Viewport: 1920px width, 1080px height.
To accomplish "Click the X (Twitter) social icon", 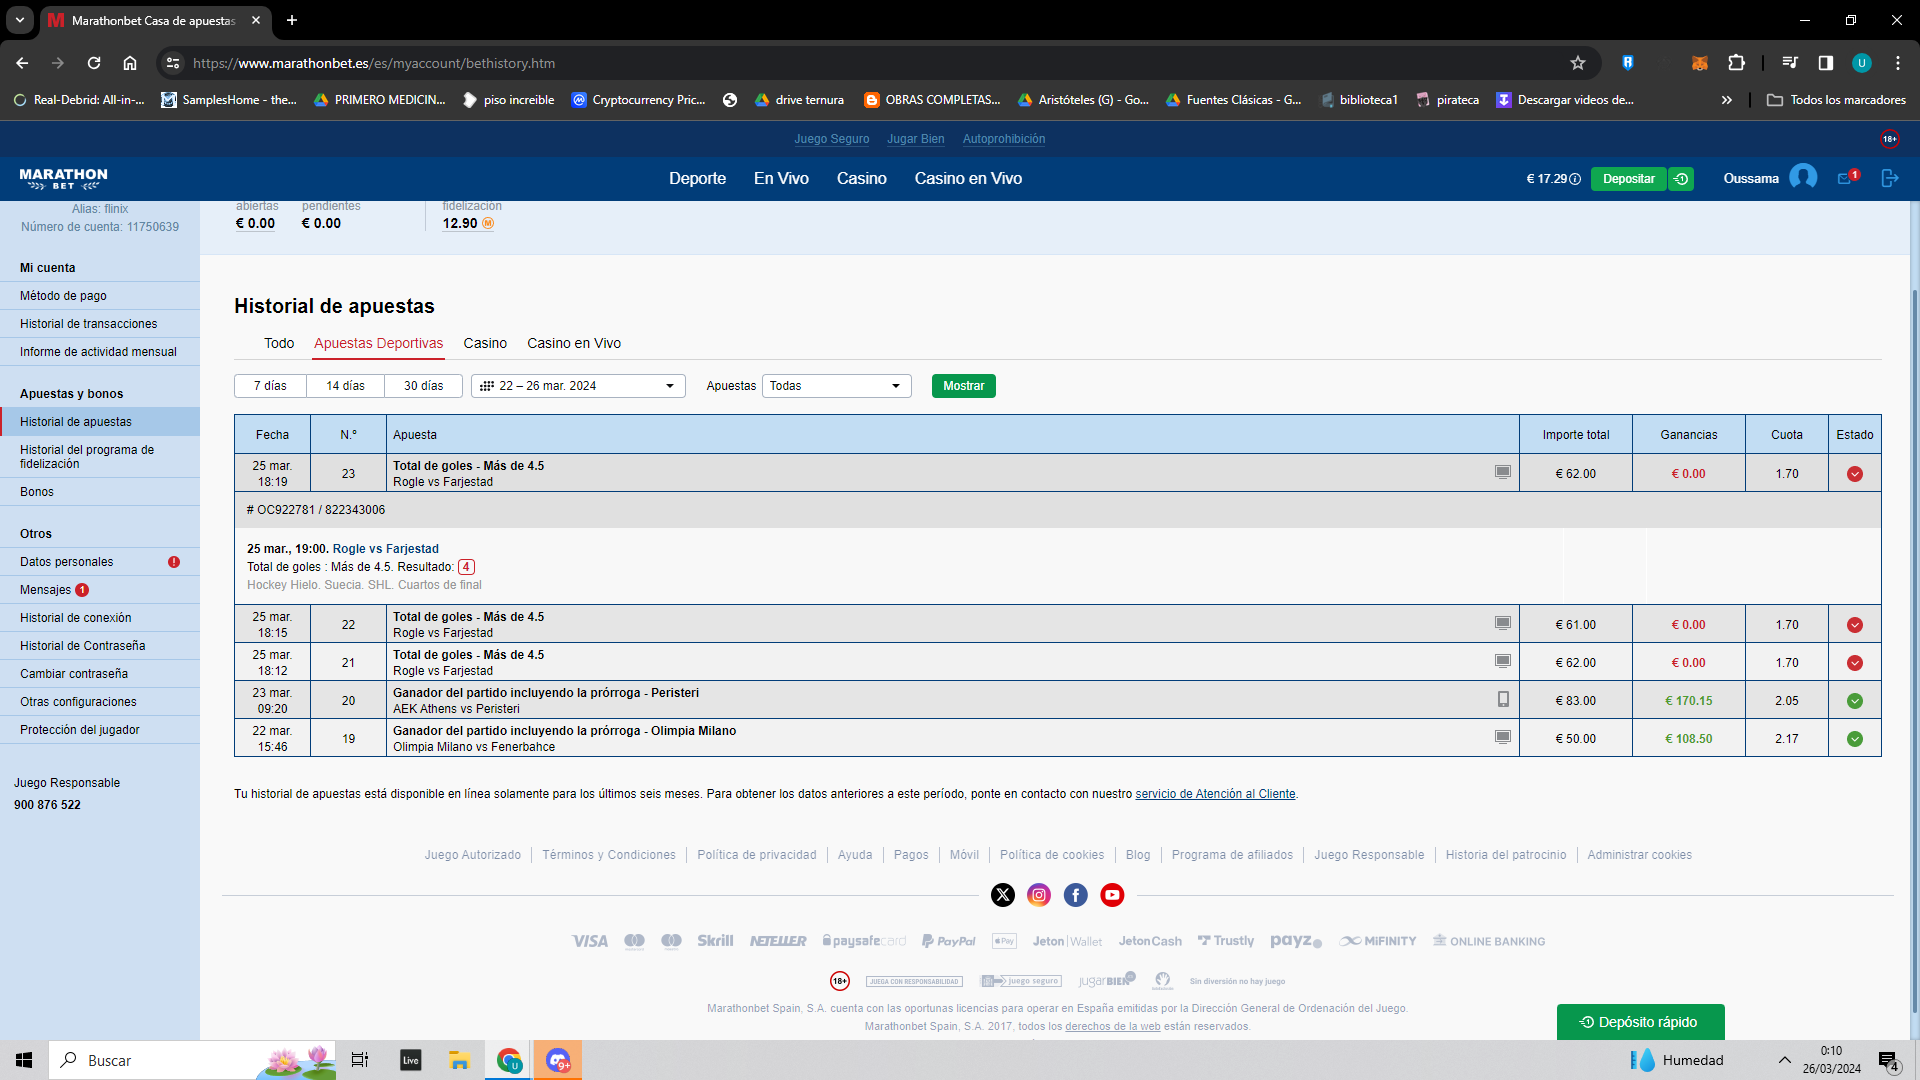I will click(1003, 895).
